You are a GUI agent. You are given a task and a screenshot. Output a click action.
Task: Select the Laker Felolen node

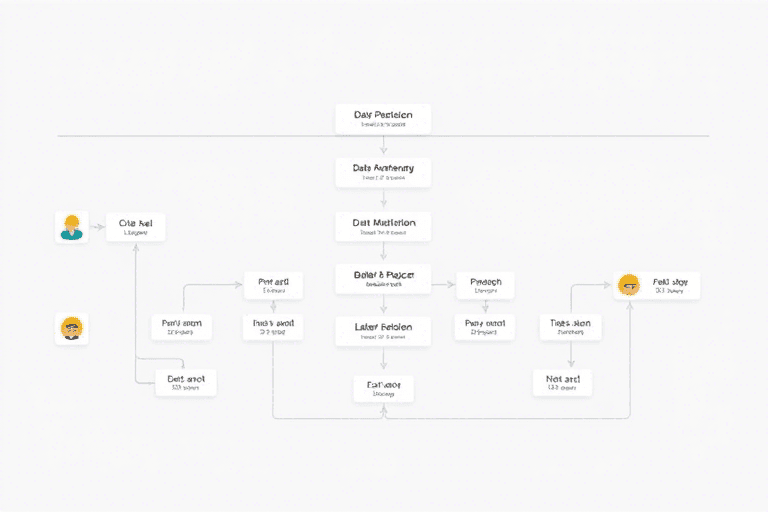click(383, 331)
